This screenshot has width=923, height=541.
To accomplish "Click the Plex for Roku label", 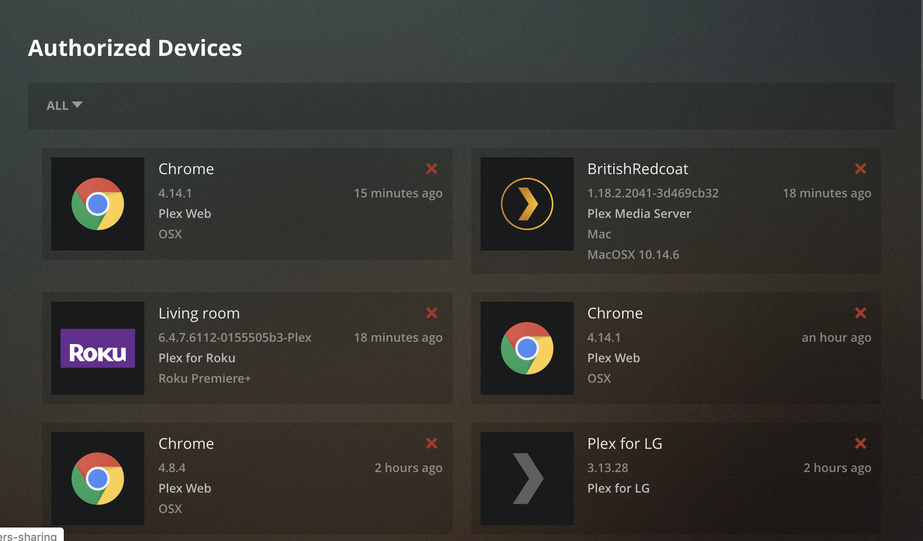I will point(197,358).
